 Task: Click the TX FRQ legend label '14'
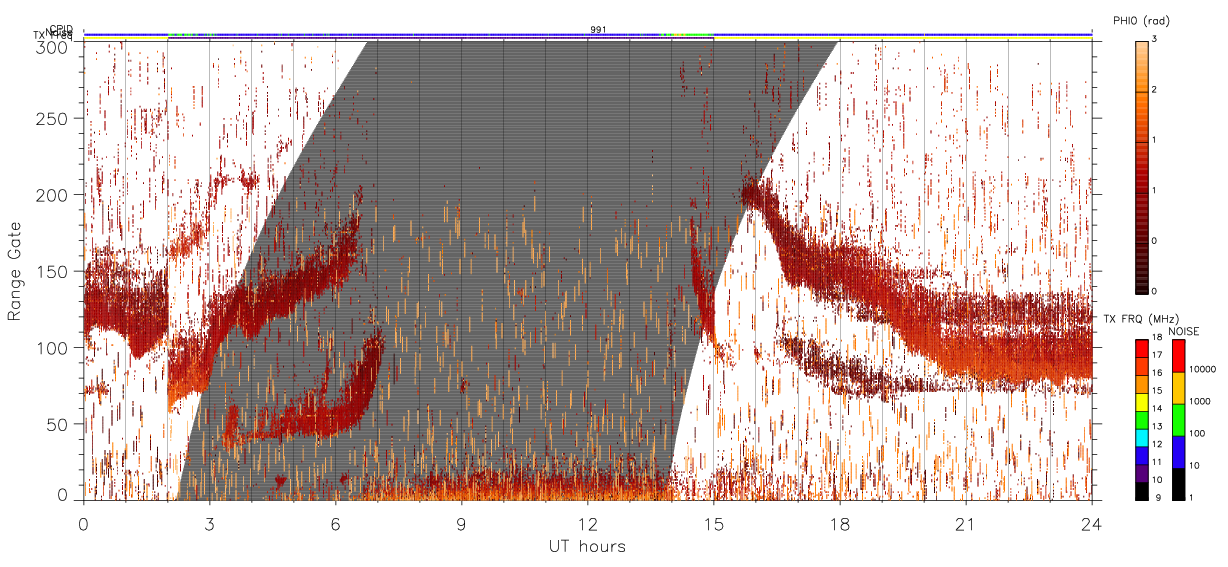point(1157,408)
